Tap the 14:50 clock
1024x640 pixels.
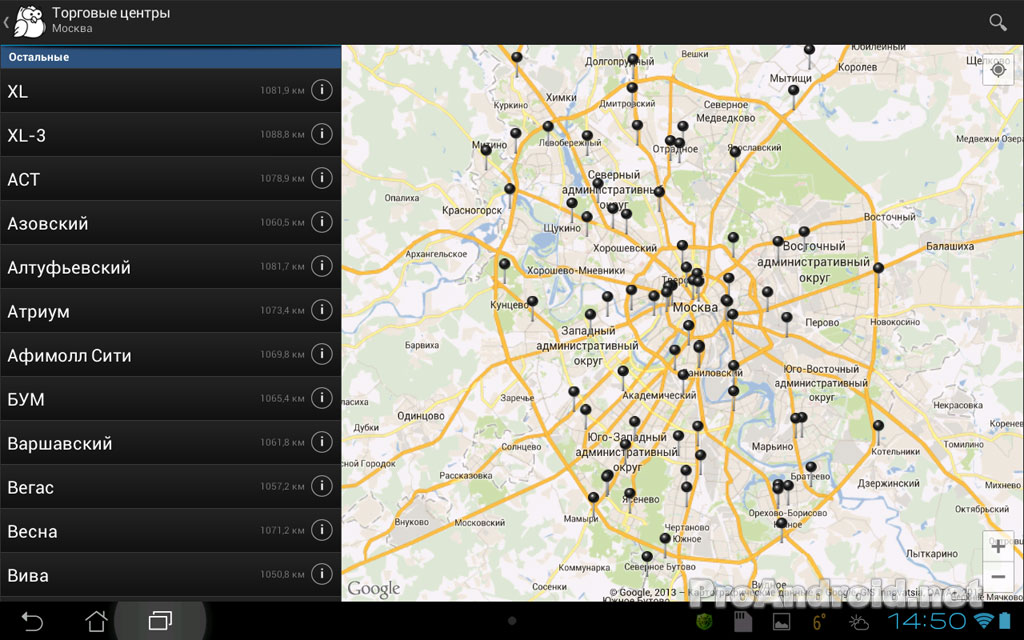click(x=926, y=620)
